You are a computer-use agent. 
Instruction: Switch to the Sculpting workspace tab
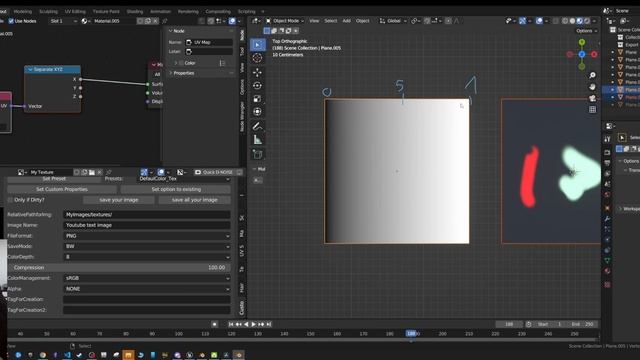[x=48, y=11]
